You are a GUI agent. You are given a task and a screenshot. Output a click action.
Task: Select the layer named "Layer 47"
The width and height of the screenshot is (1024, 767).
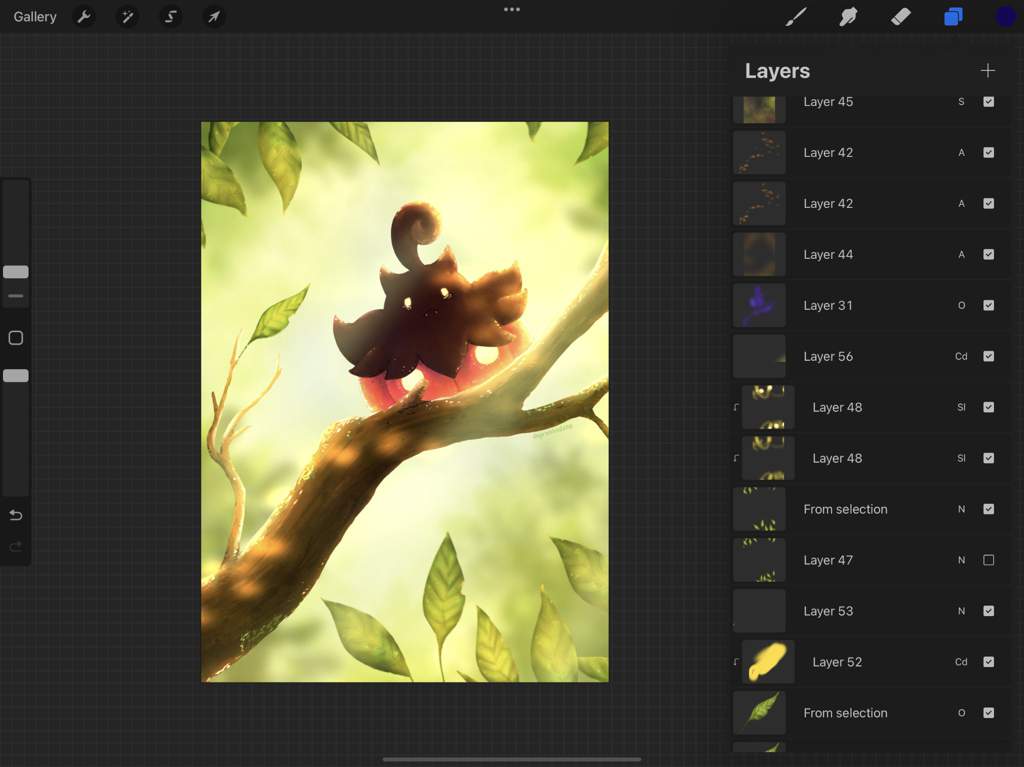pos(828,560)
